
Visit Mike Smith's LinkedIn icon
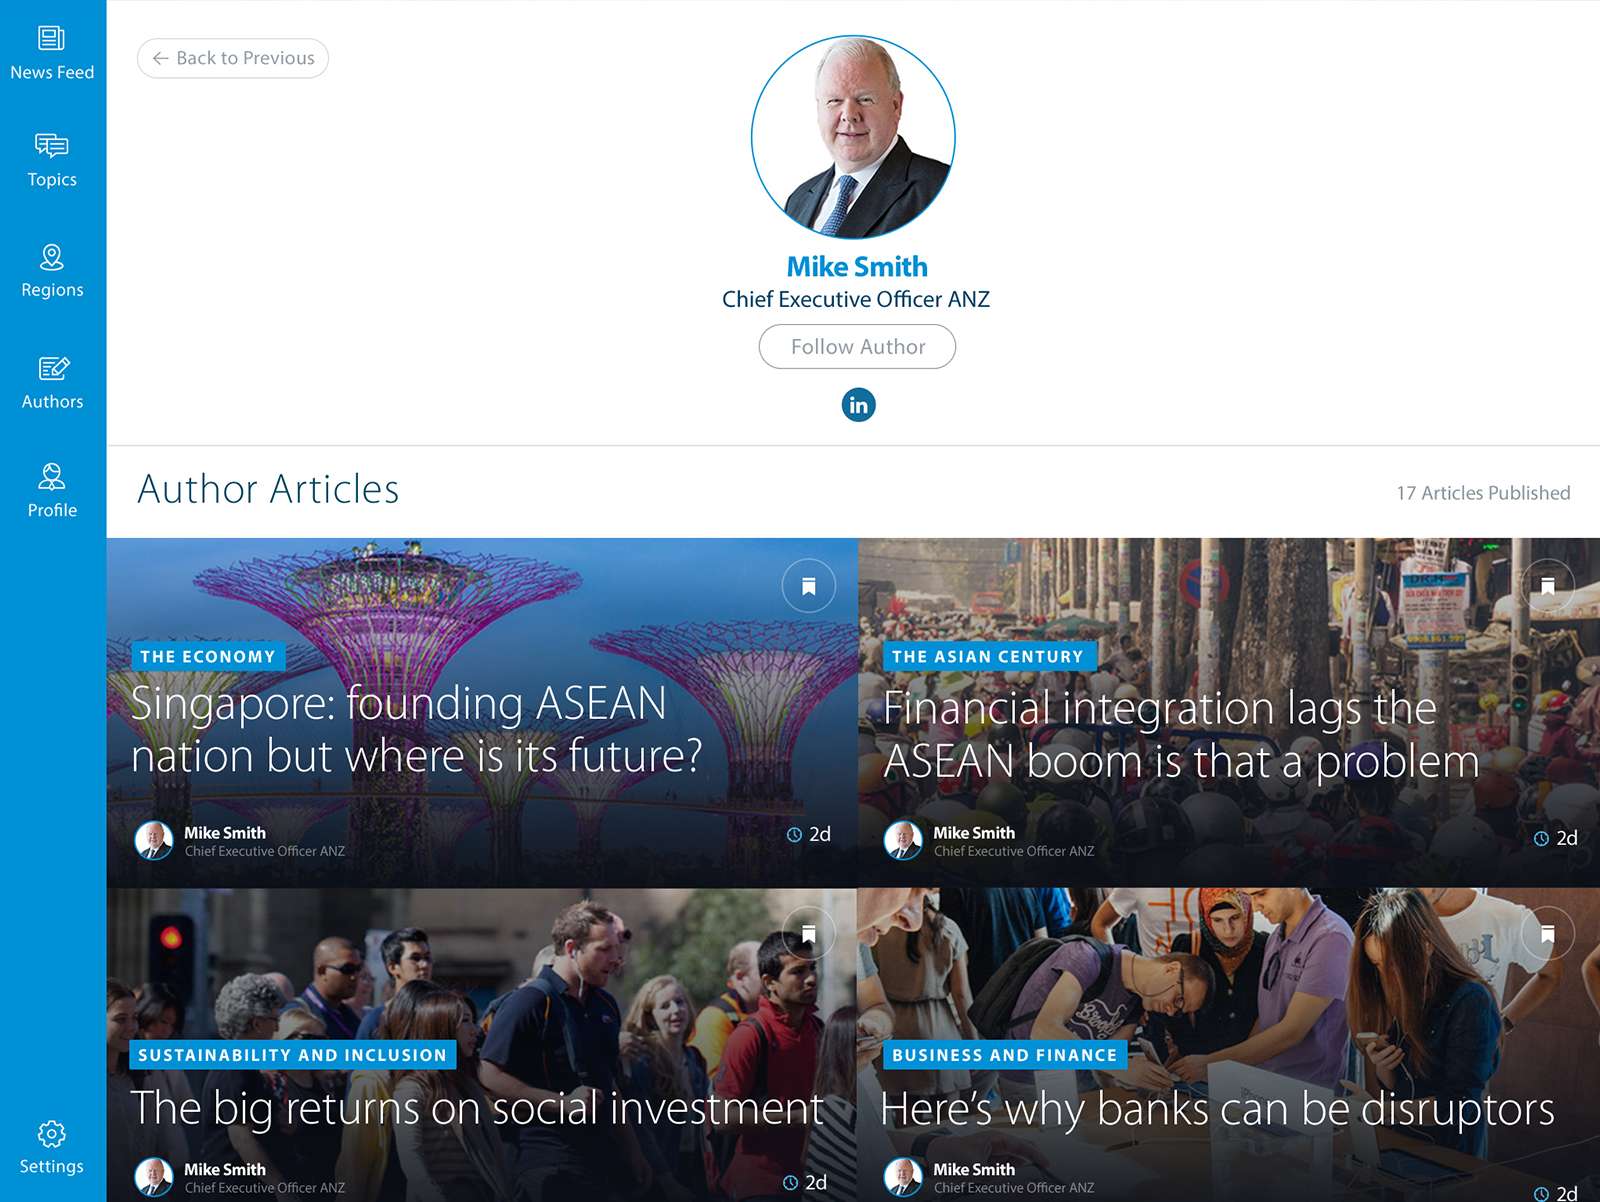coord(858,404)
